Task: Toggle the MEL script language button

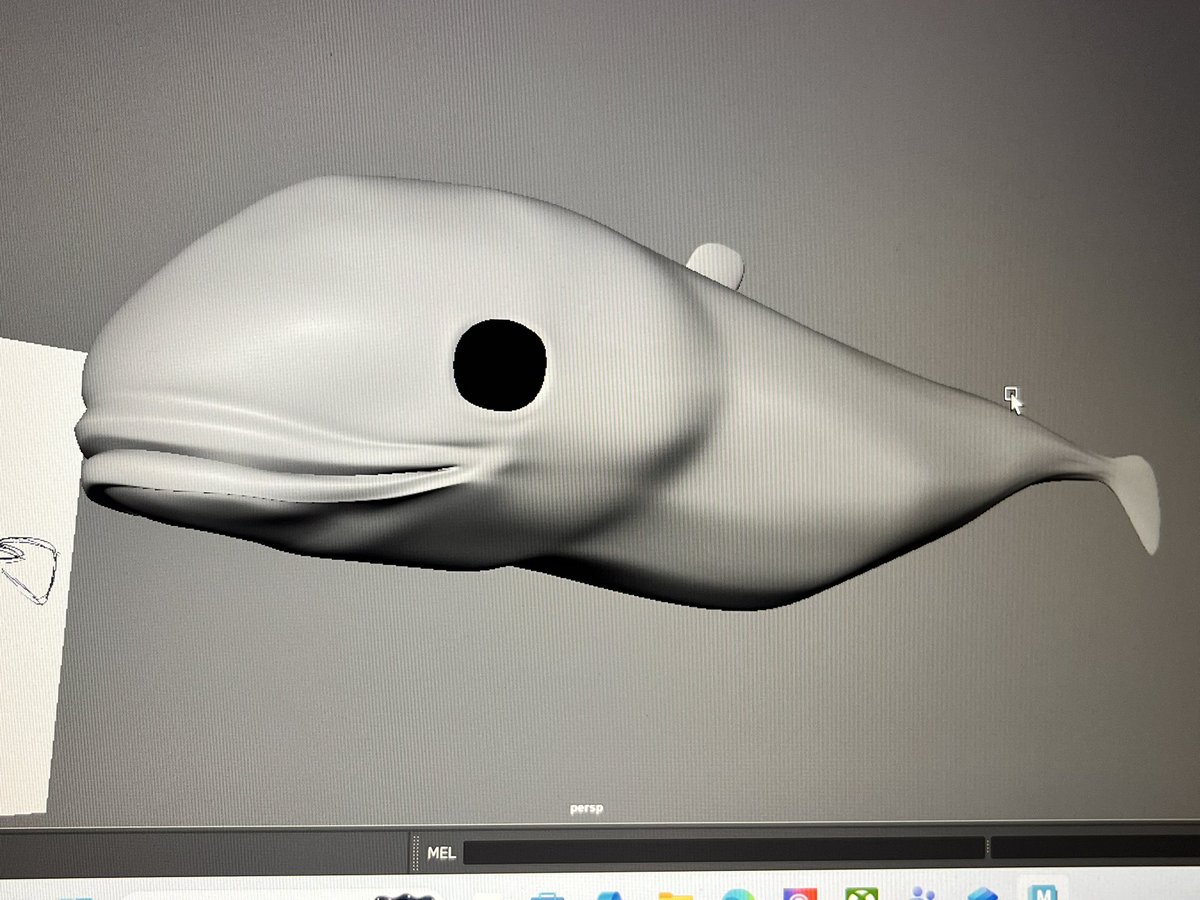Action: [x=441, y=854]
